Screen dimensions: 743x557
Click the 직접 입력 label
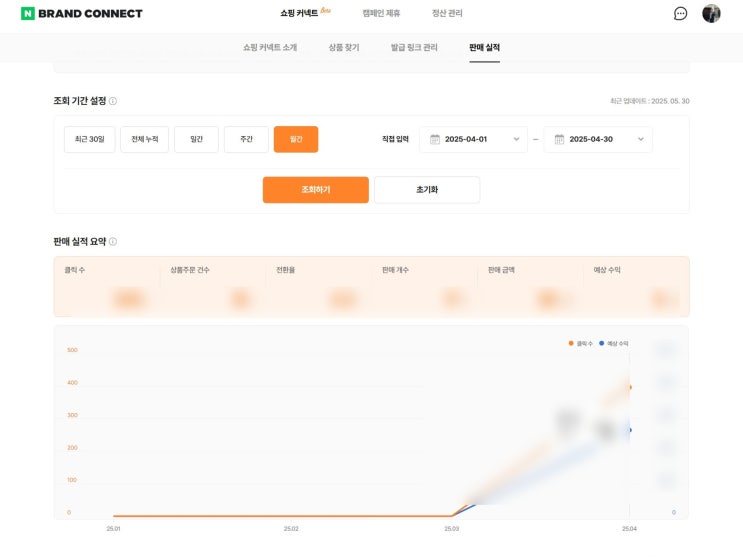click(x=395, y=139)
